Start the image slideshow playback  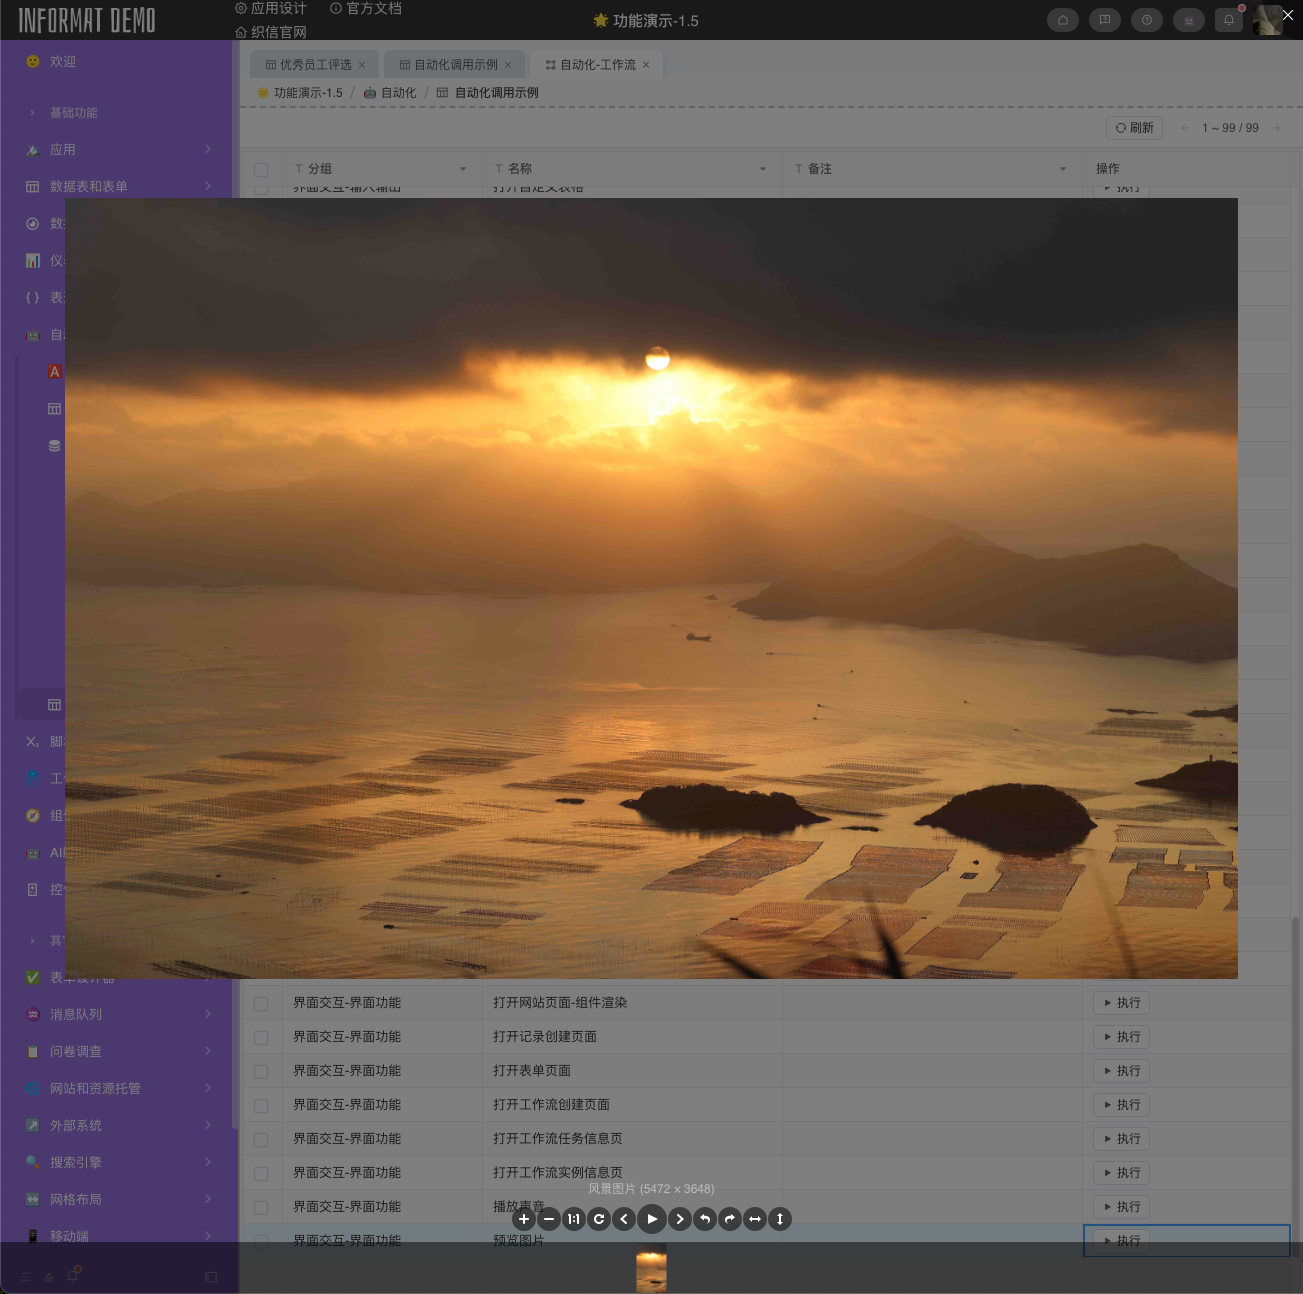pyautogui.click(x=652, y=1219)
